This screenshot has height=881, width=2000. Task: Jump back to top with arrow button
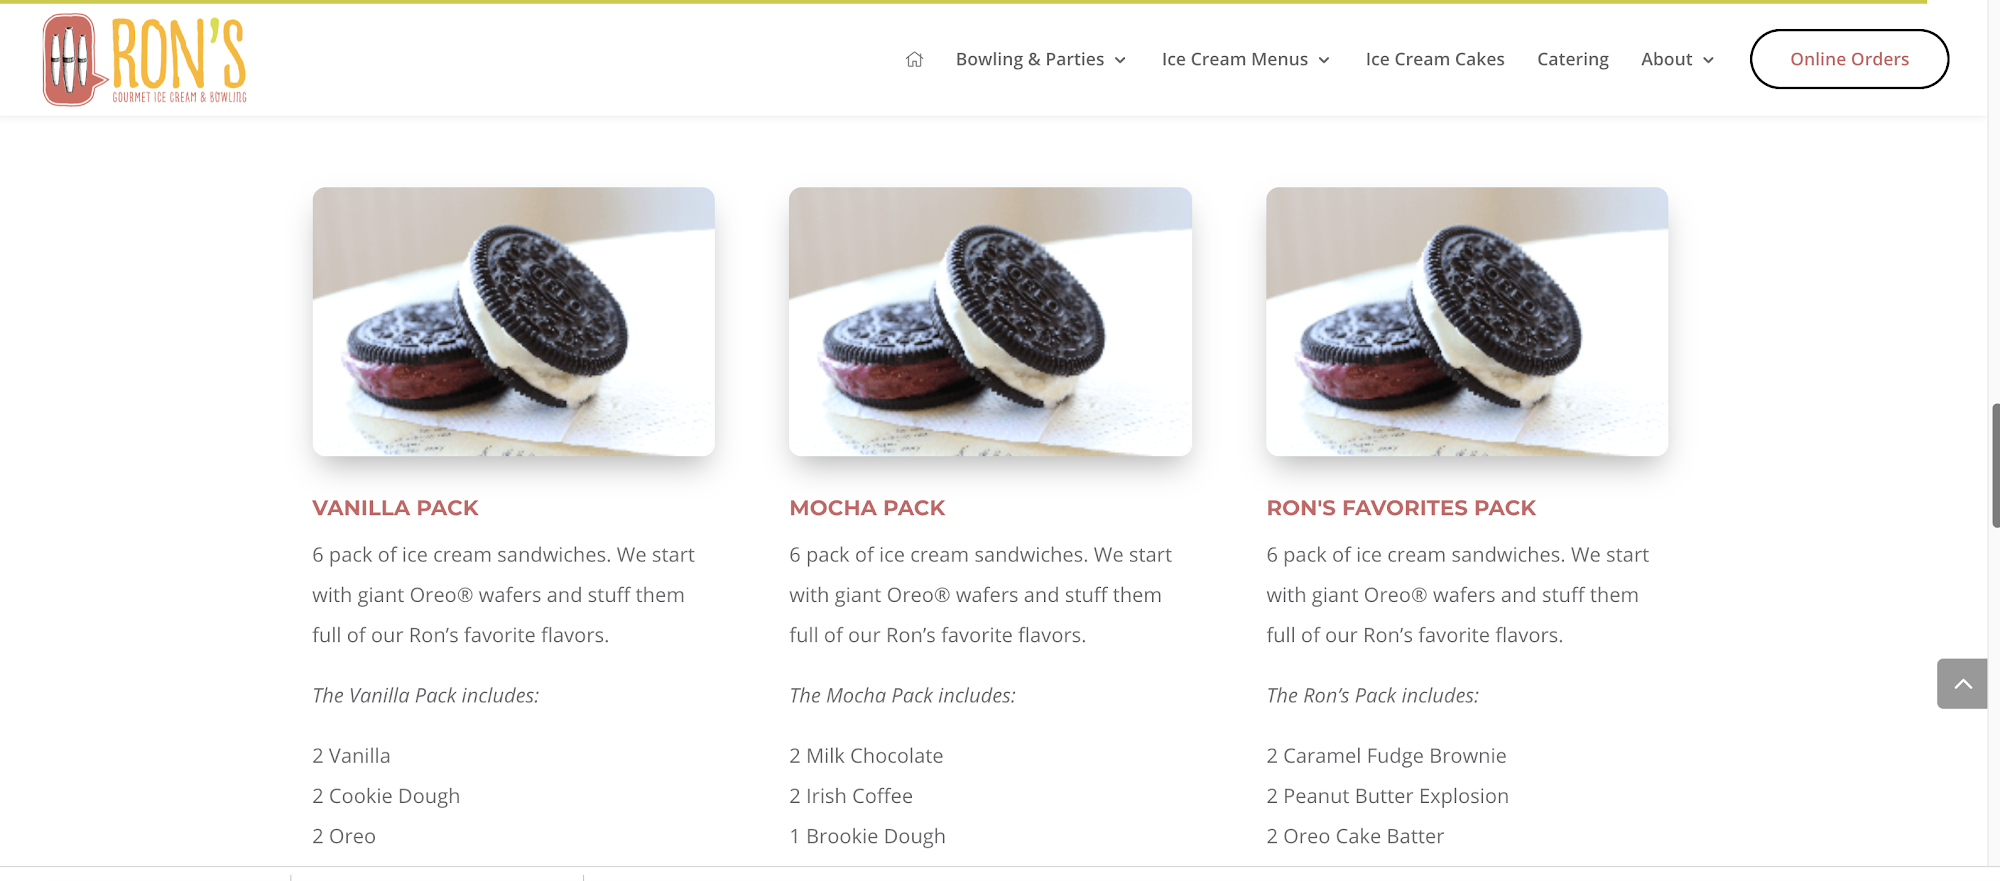click(1962, 684)
